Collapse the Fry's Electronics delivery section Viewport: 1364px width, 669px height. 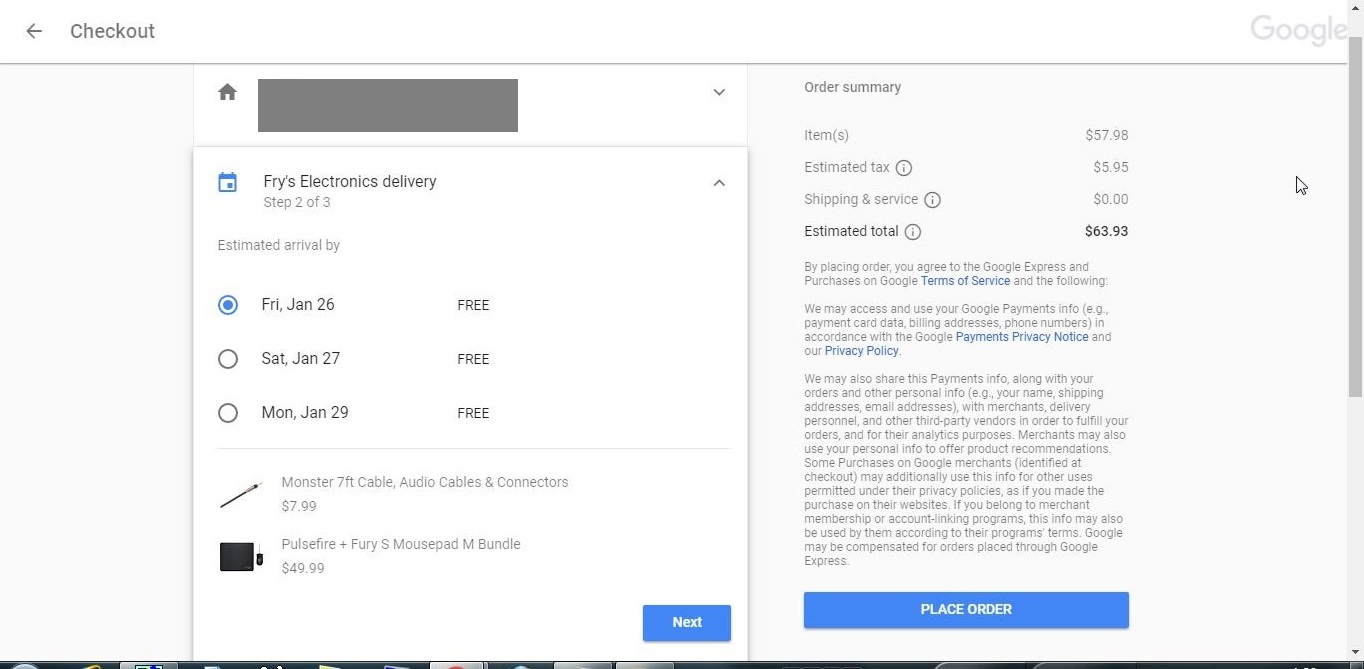click(x=719, y=183)
